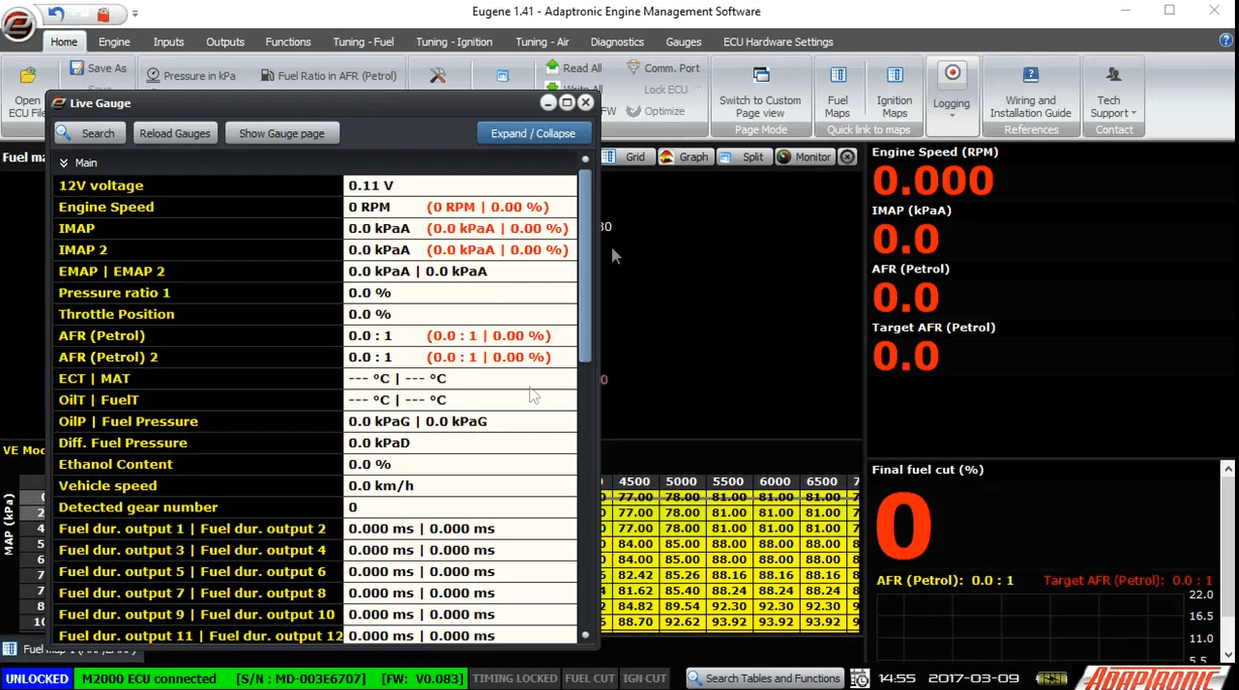Click the Show Gauge page button
This screenshot has width=1239, height=690.
tap(282, 133)
